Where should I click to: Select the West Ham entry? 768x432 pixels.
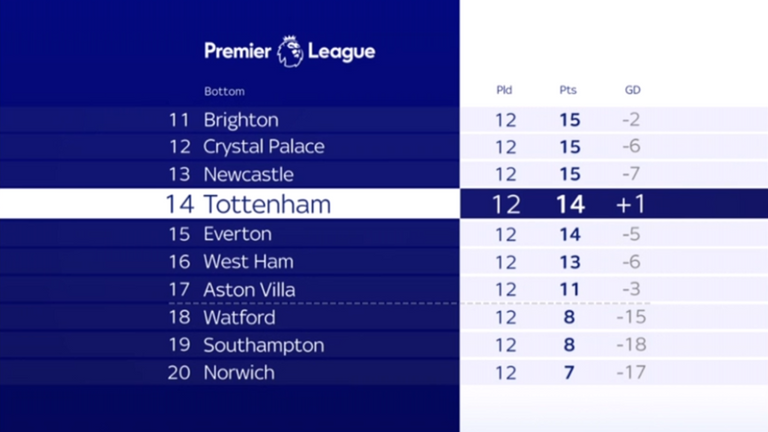point(384,262)
